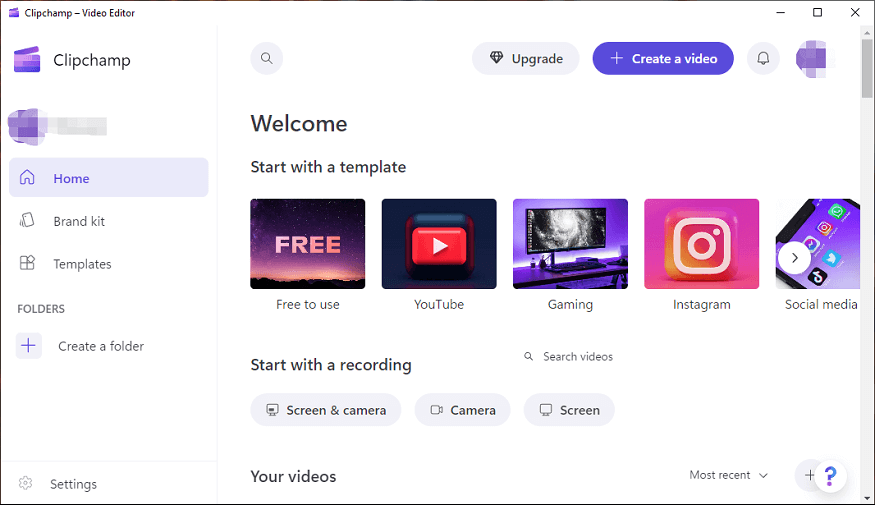Viewport: 875px width, 505px height.
Task: Open the YouTube template thumbnail
Action: (439, 244)
